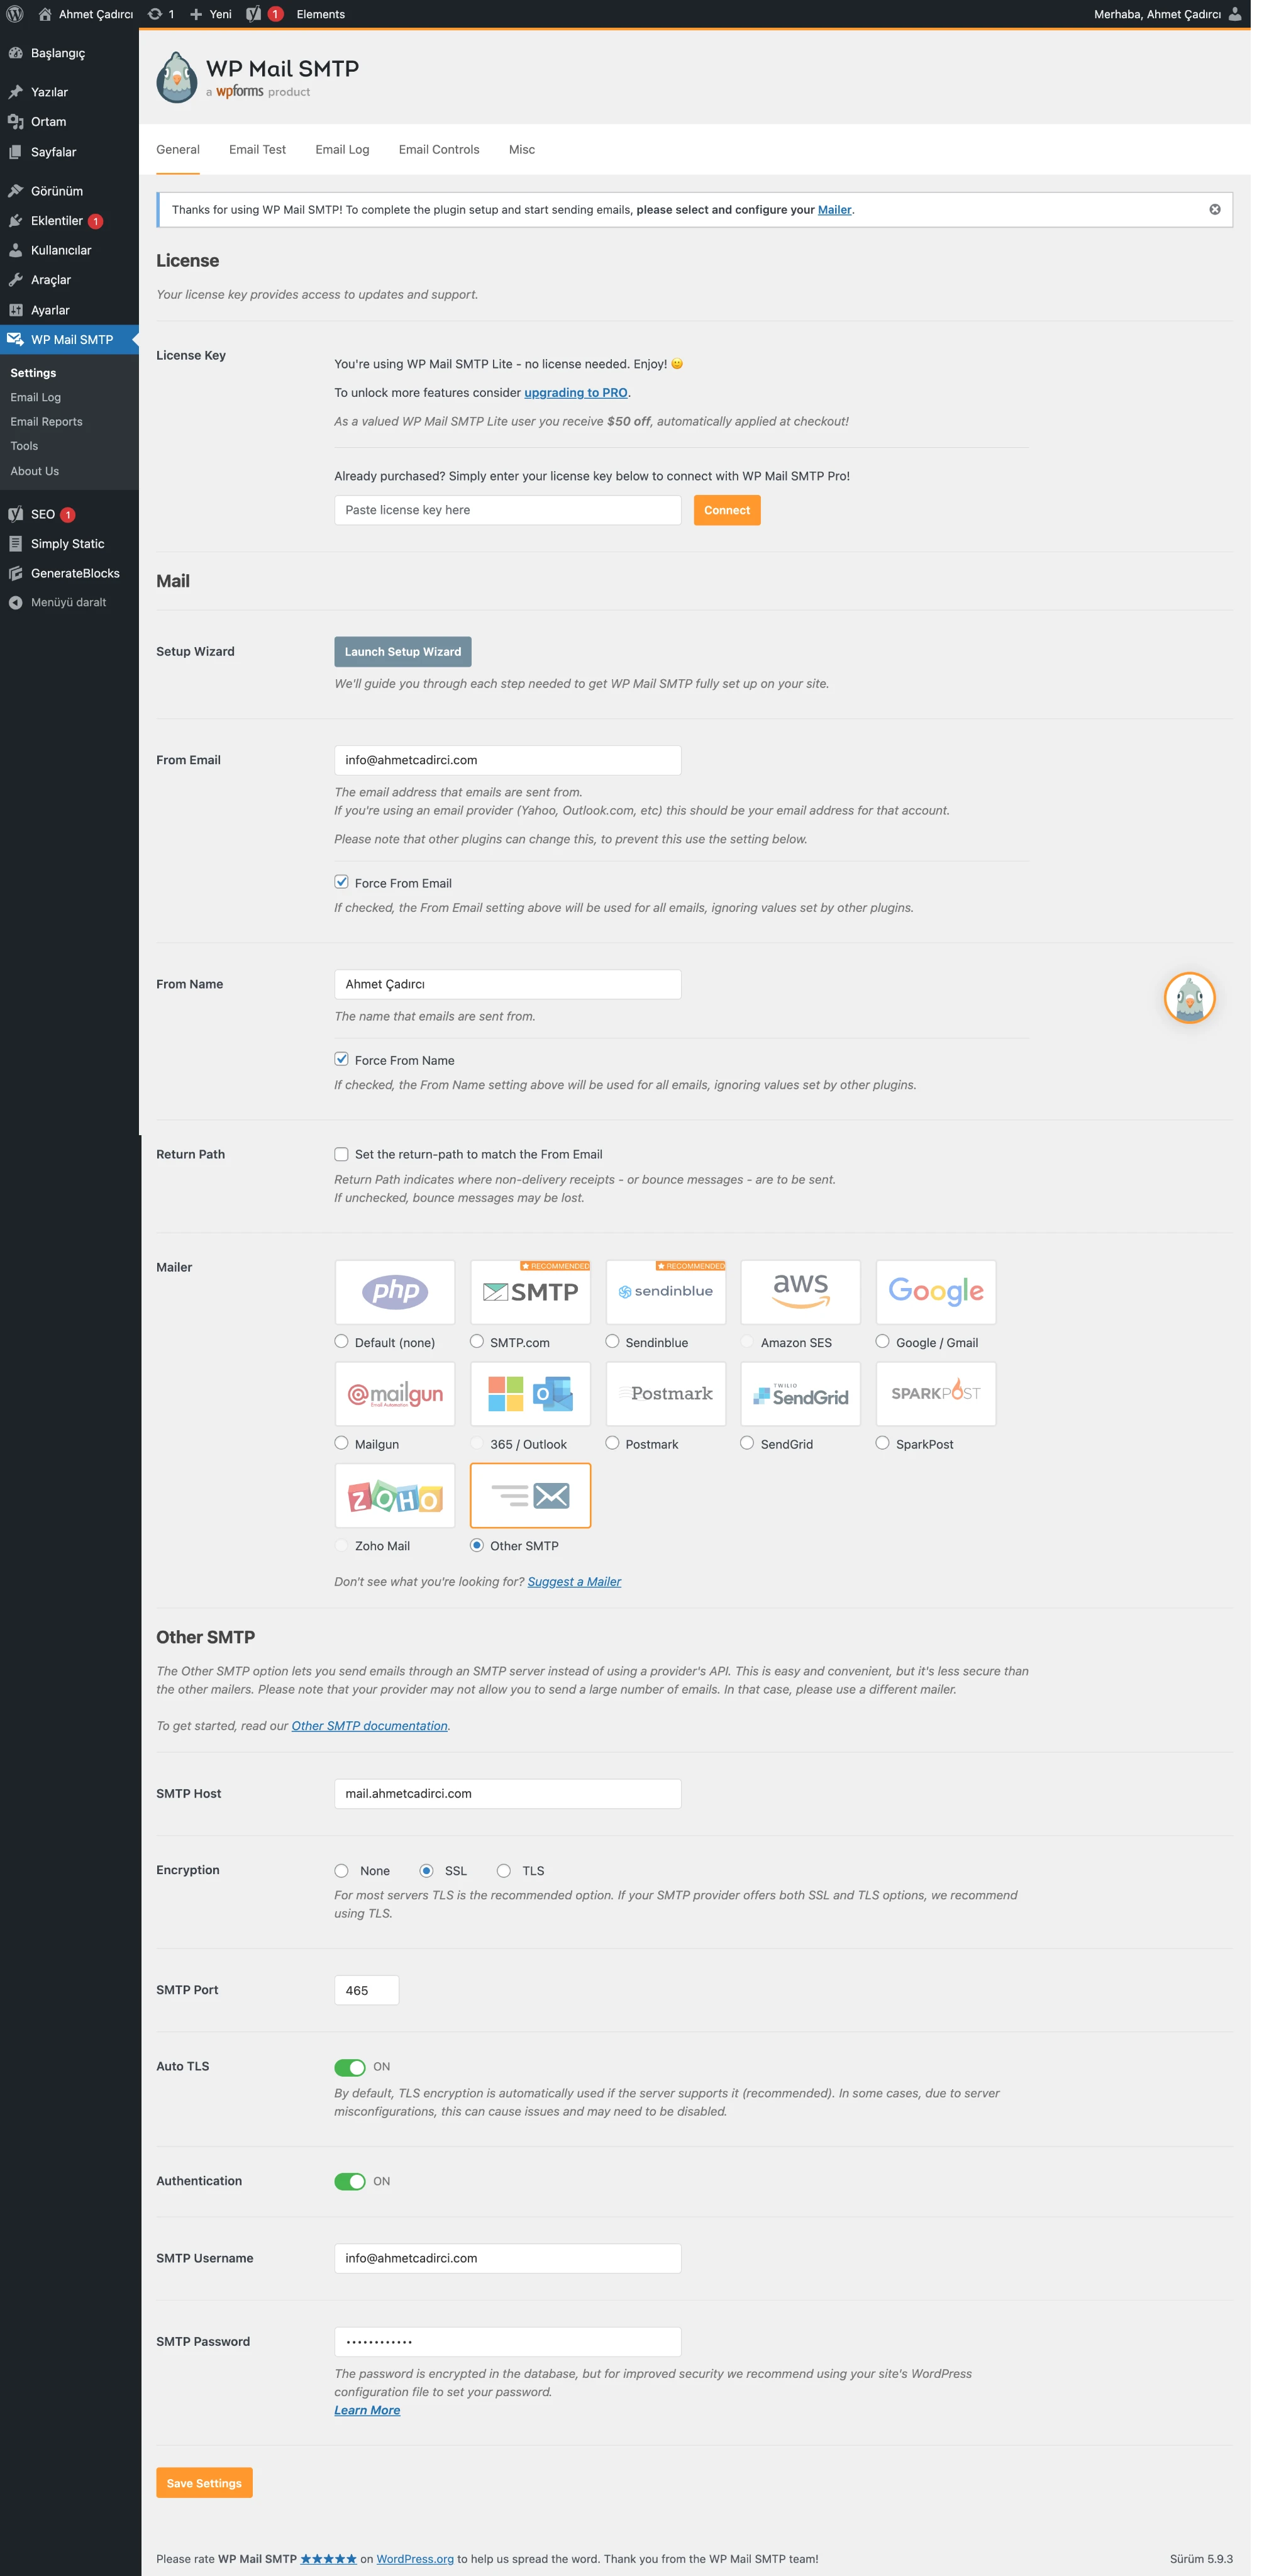
Task: Click the SendGrid logo tile
Action: coord(800,1393)
